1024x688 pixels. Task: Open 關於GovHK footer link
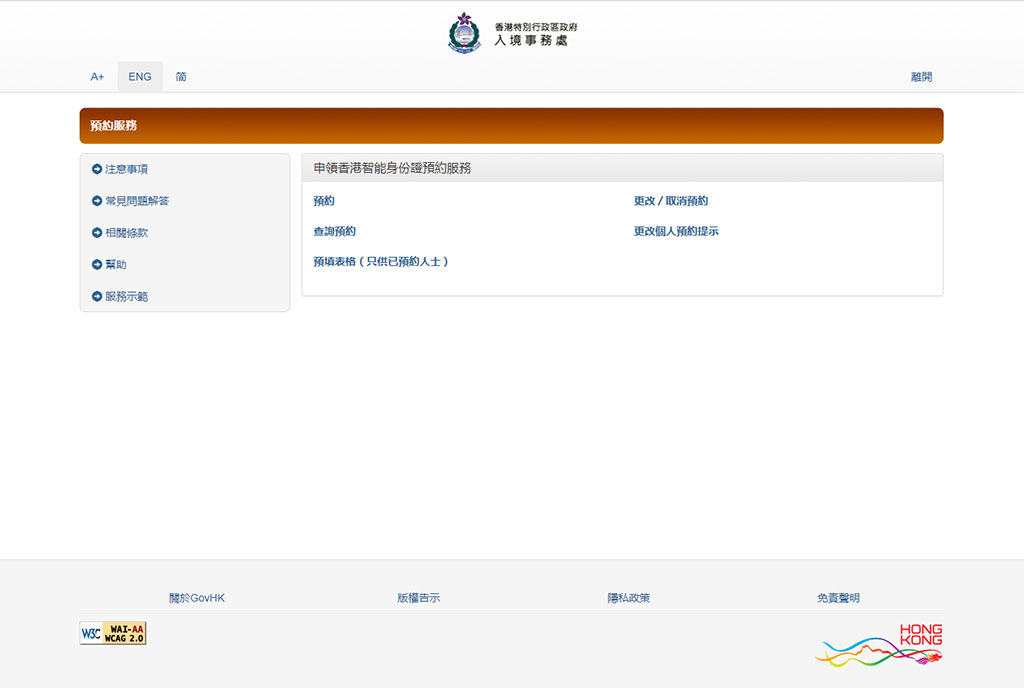[197, 598]
